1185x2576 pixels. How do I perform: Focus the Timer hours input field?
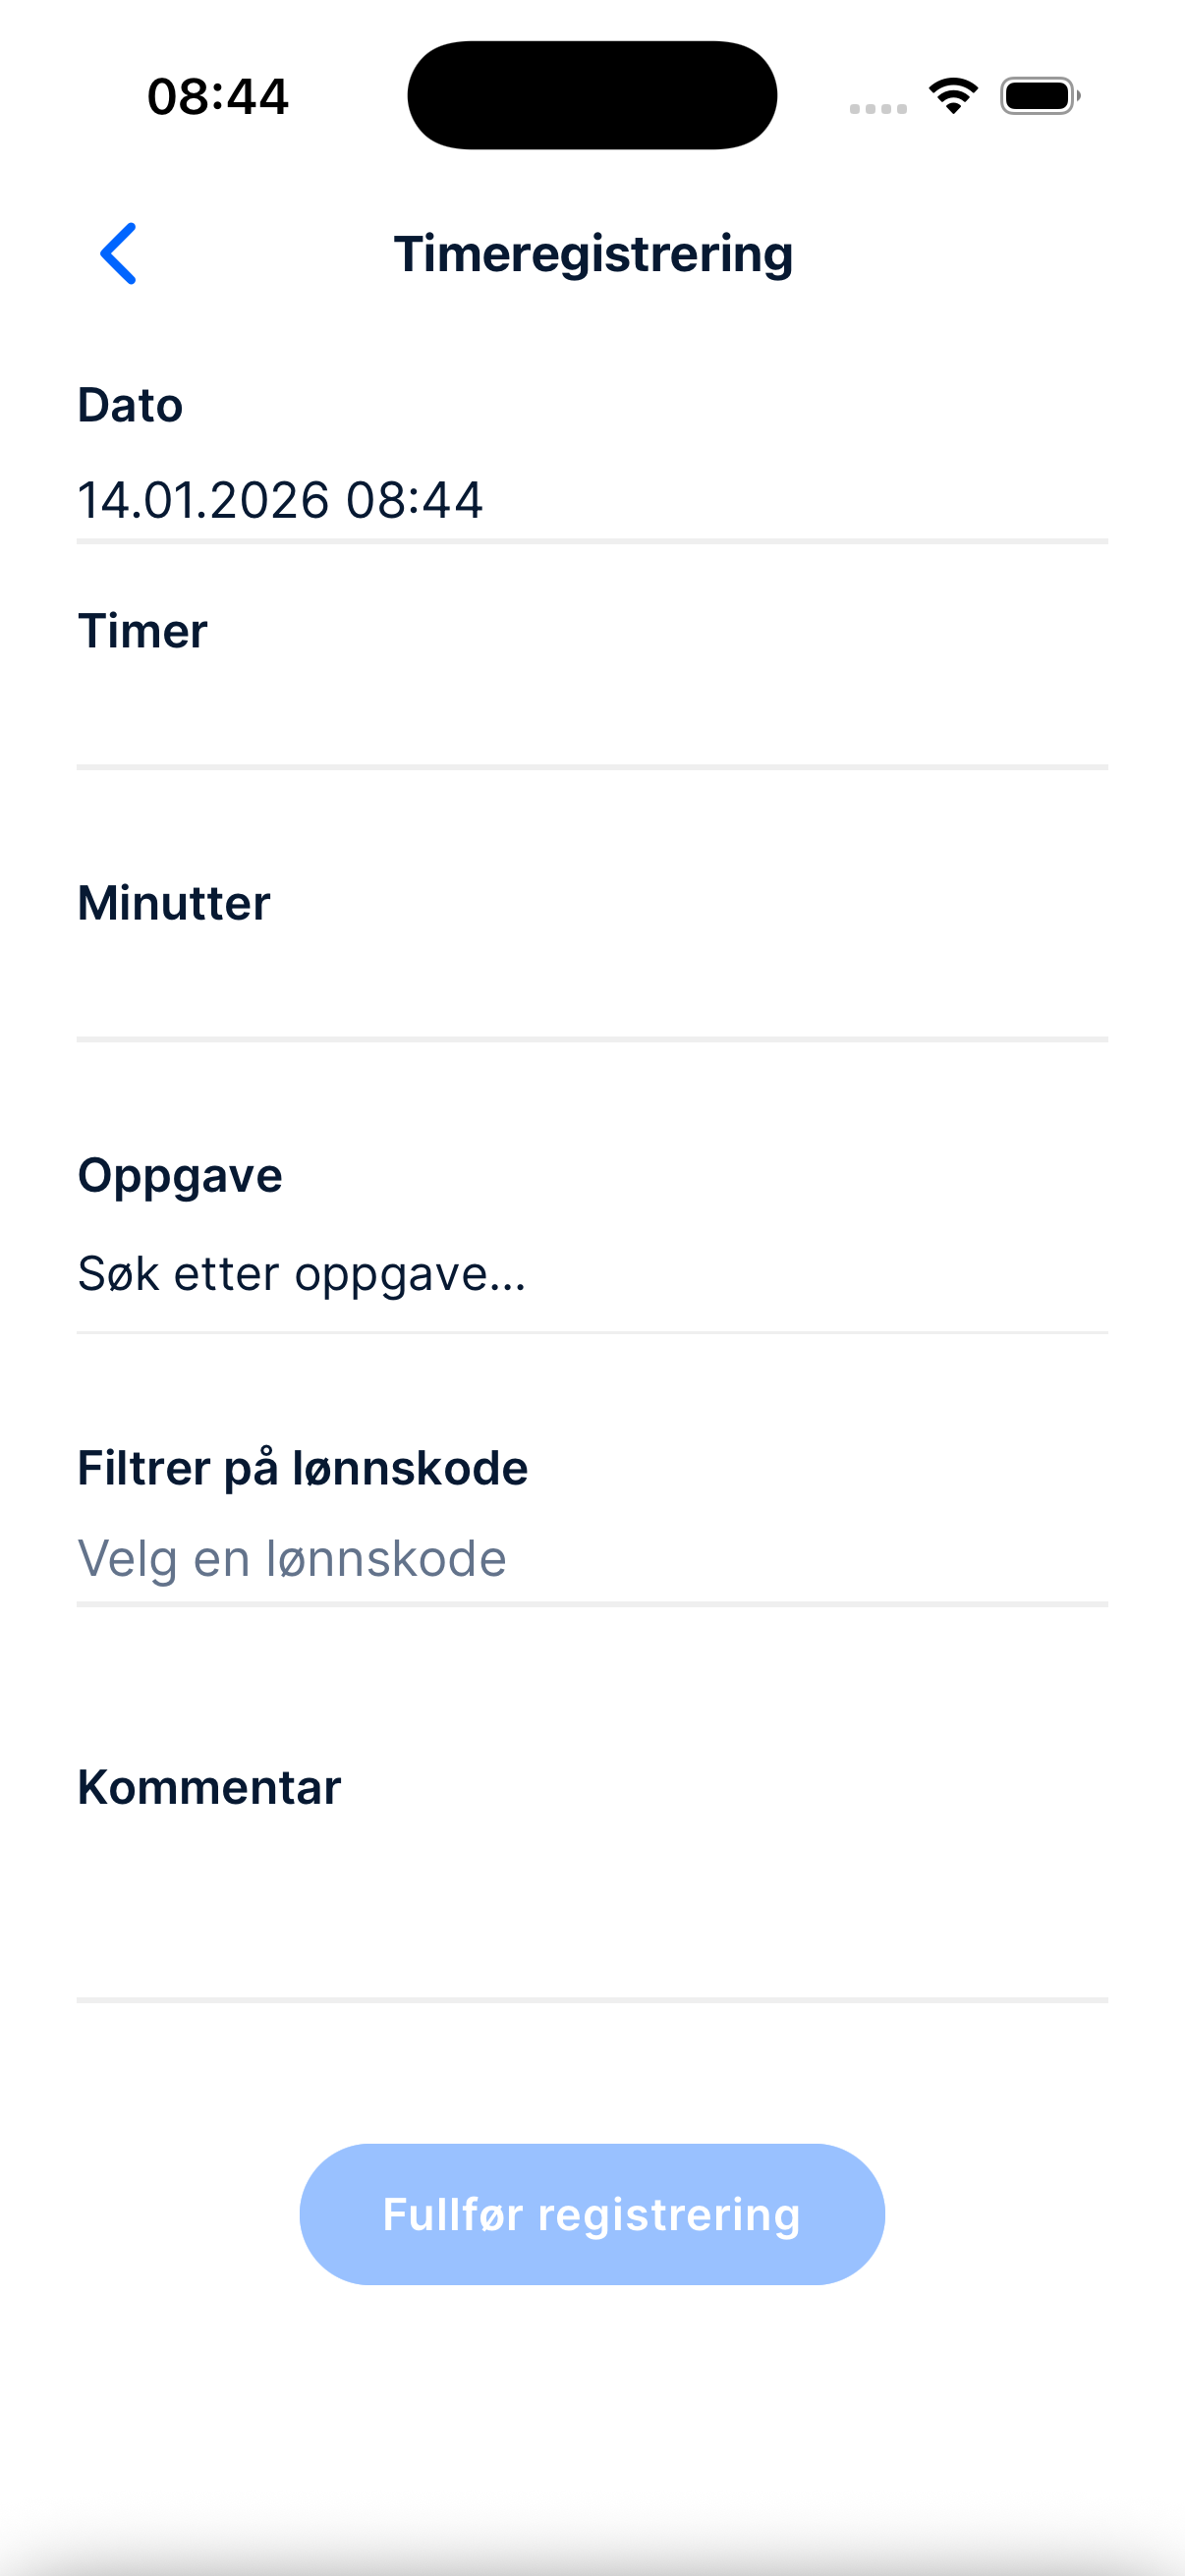(x=592, y=727)
